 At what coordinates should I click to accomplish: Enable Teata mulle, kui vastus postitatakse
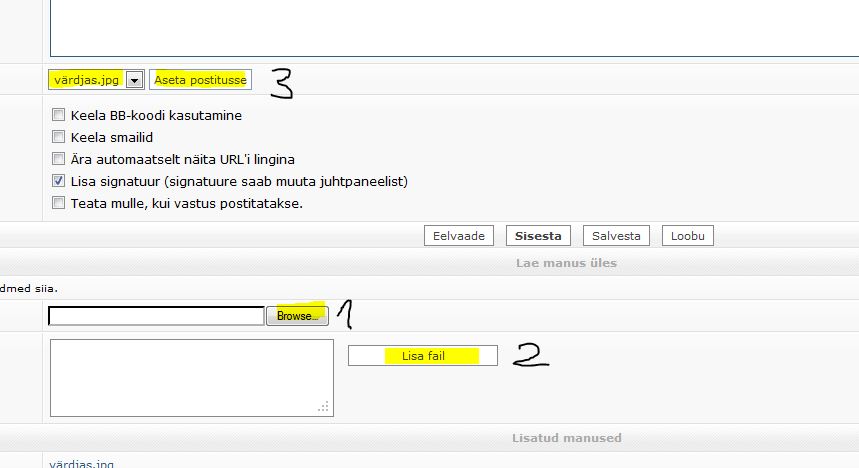(59, 203)
